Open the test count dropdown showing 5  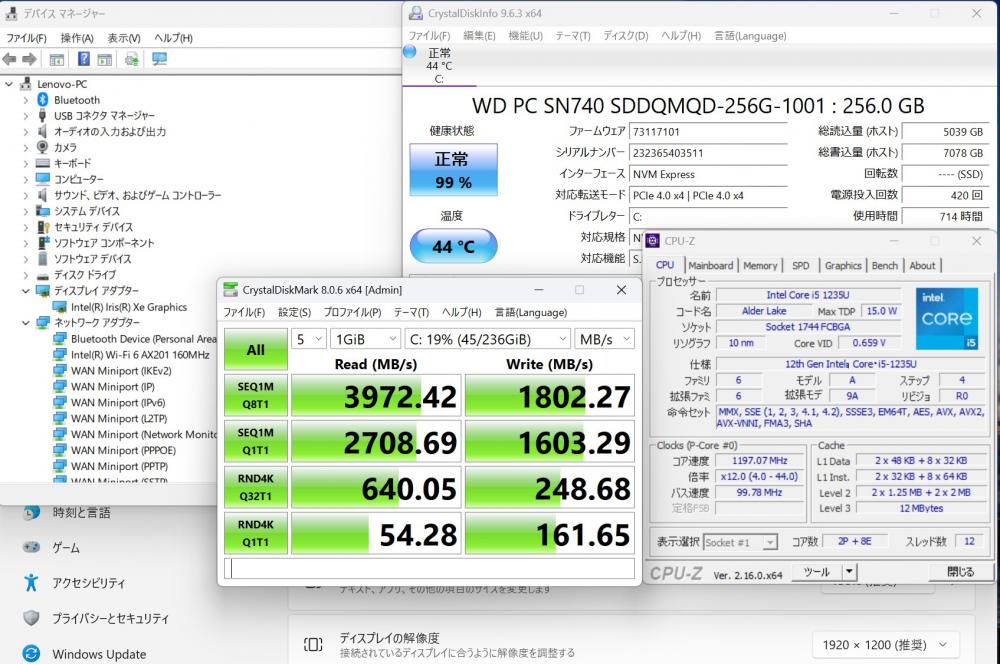point(309,339)
